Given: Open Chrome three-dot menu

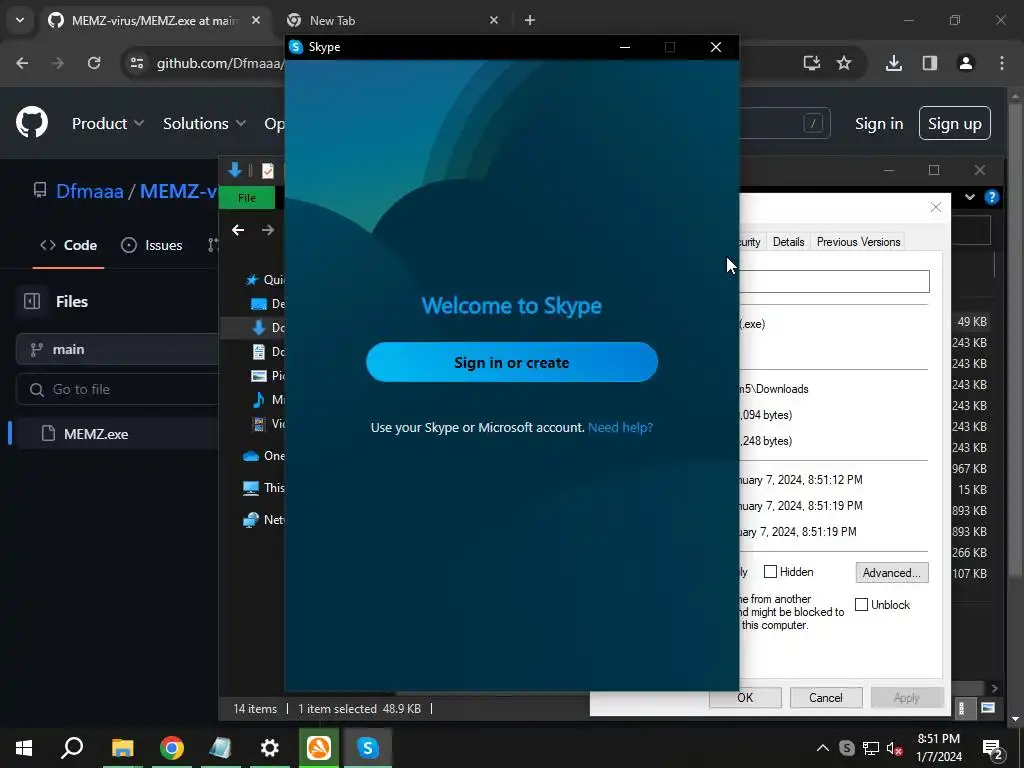Looking at the screenshot, I should point(1002,63).
